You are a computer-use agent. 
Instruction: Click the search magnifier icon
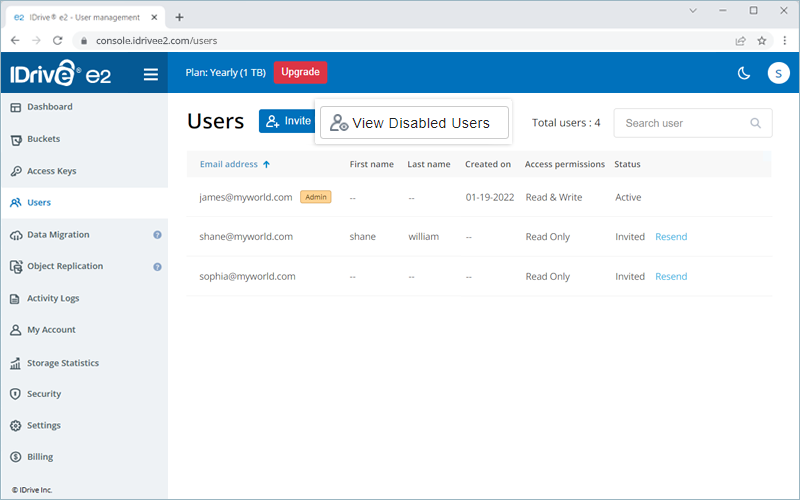click(x=755, y=123)
